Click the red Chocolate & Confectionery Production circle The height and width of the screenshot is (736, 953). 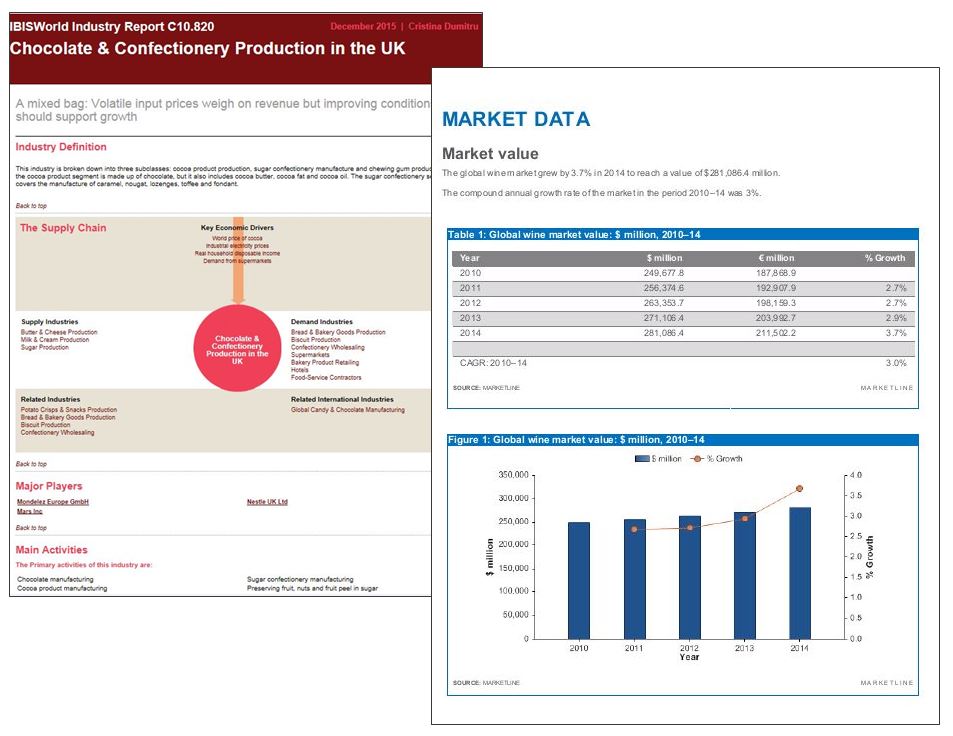(237, 348)
